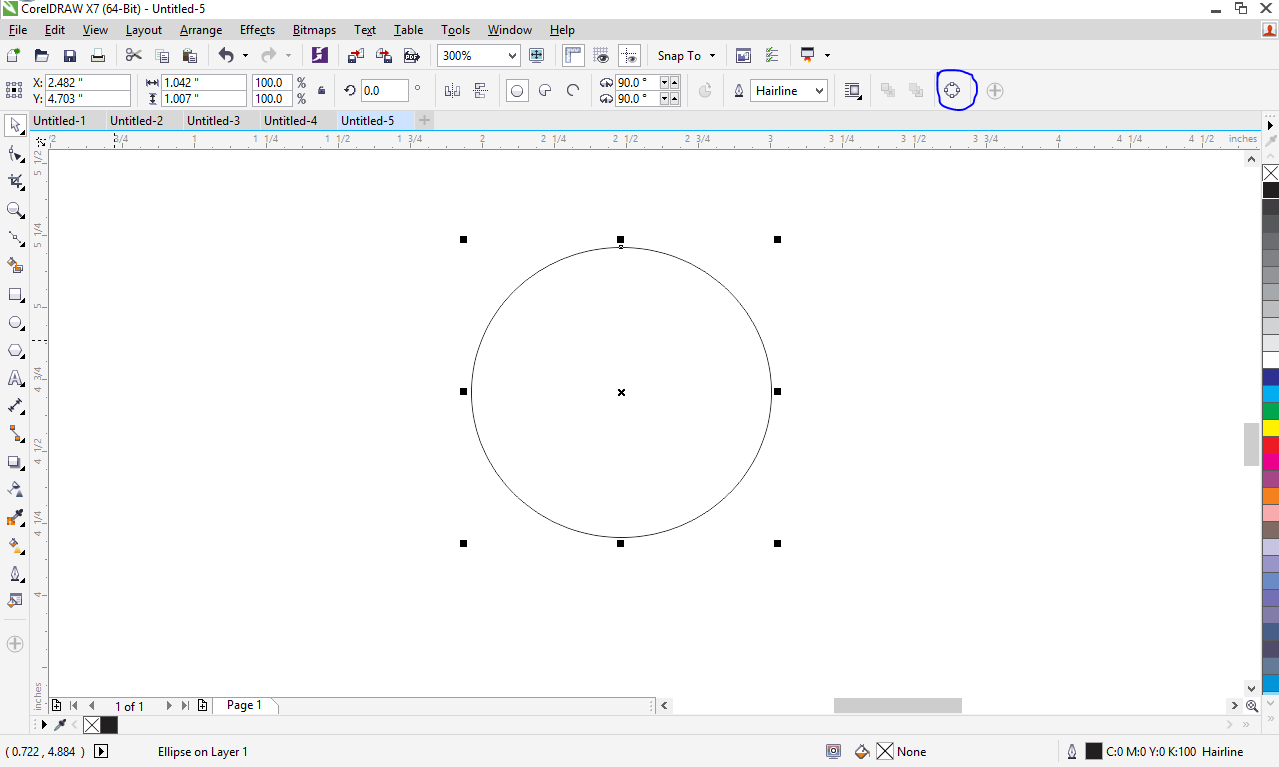Click the Import icon in toolbar
Viewport: 1279px width, 767px height.
[355, 56]
